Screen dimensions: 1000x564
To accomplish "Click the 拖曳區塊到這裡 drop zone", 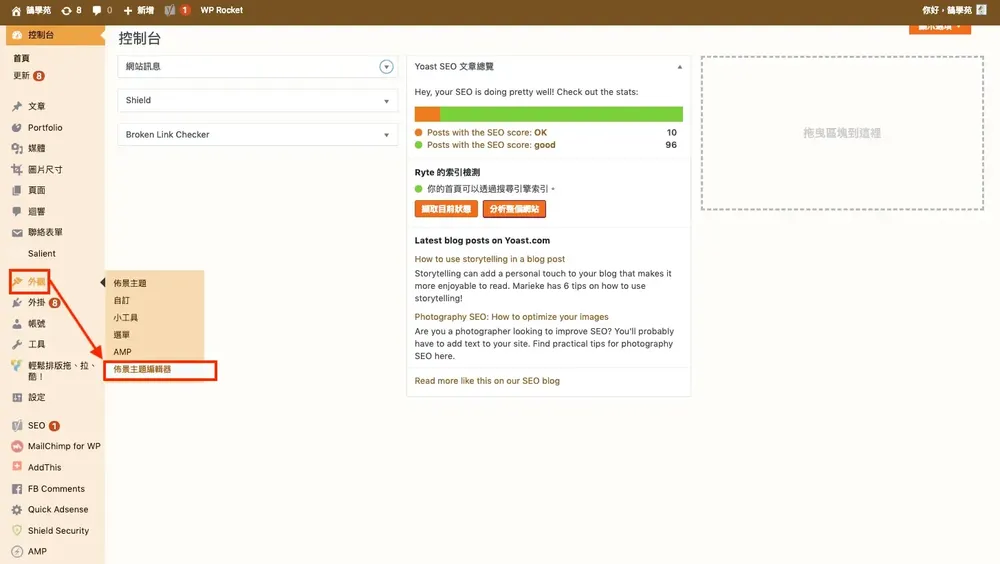I will (x=842, y=133).
